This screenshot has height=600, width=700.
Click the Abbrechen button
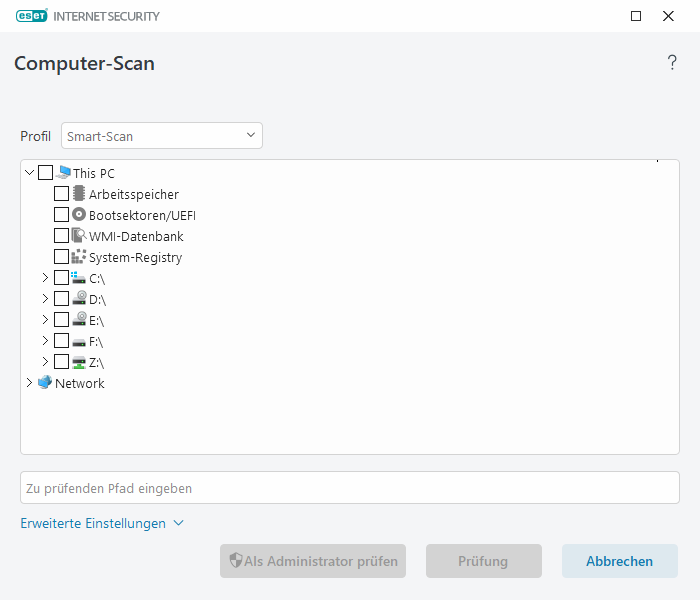point(619,561)
